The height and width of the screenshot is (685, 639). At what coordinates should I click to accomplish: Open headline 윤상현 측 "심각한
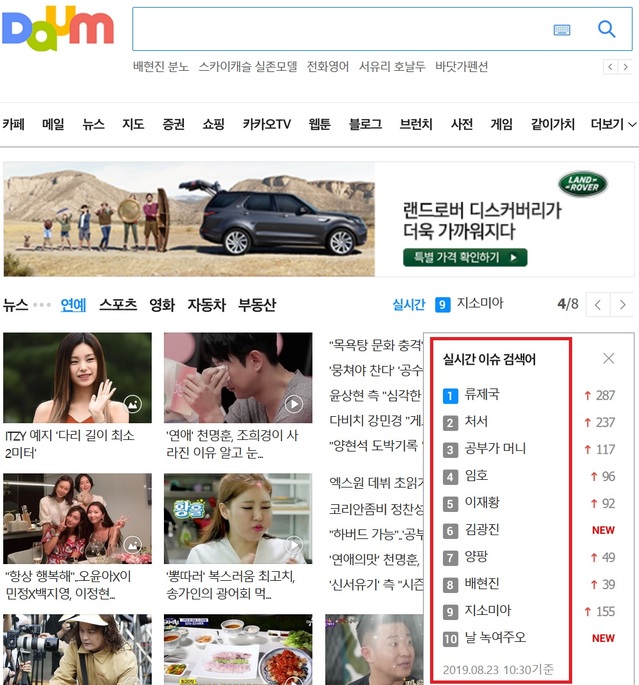pos(376,395)
